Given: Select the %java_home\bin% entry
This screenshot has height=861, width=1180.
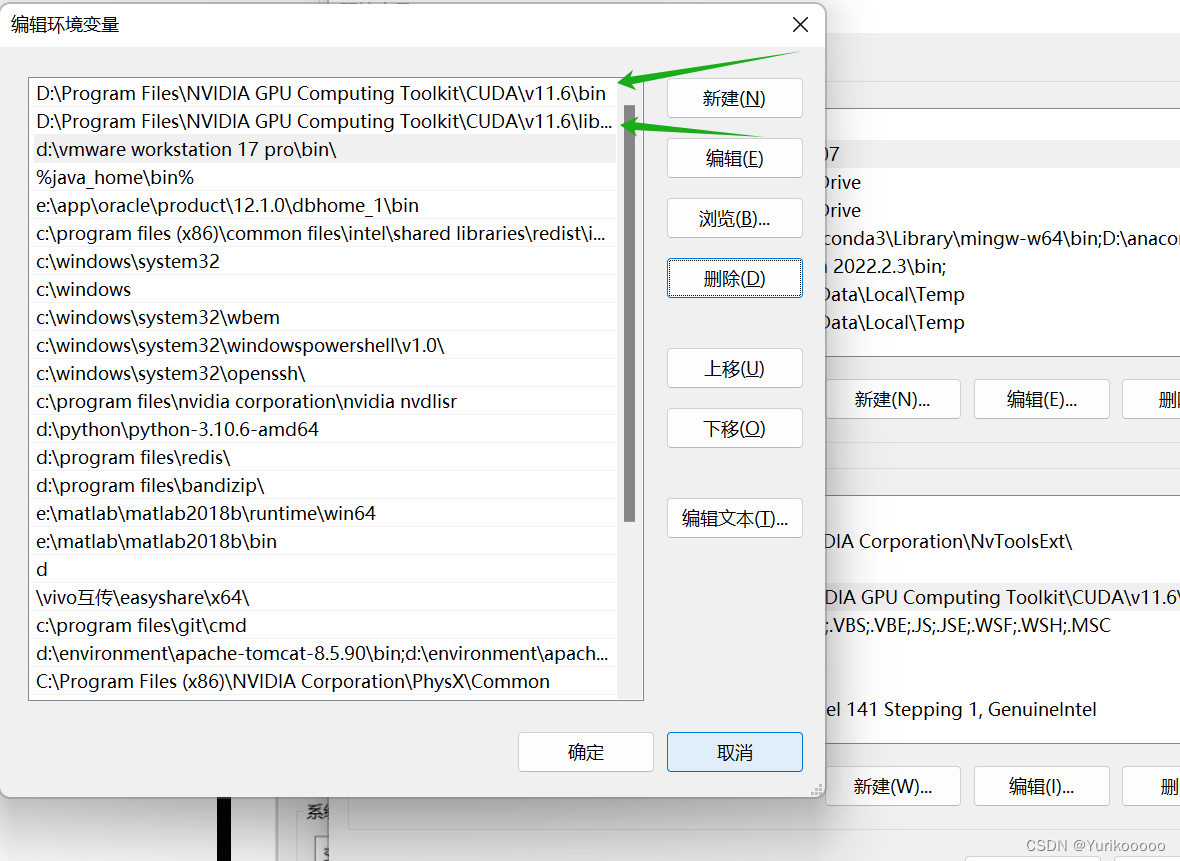Looking at the screenshot, I should tap(325, 178).
